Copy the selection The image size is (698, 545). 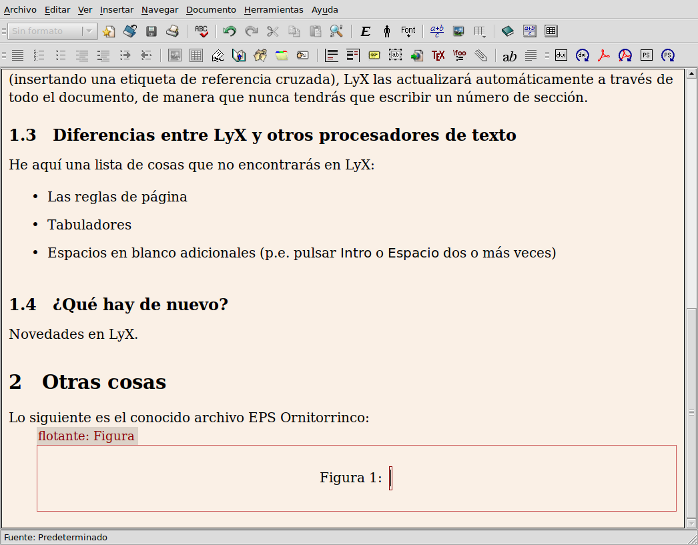tap(294, 31)
